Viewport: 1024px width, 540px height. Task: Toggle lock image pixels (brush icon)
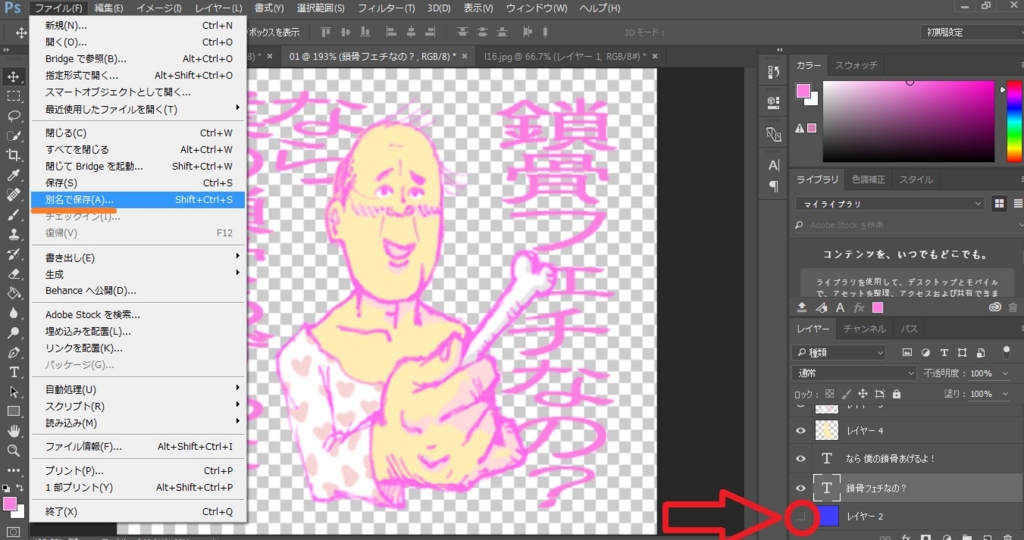[x=846, y=394]
